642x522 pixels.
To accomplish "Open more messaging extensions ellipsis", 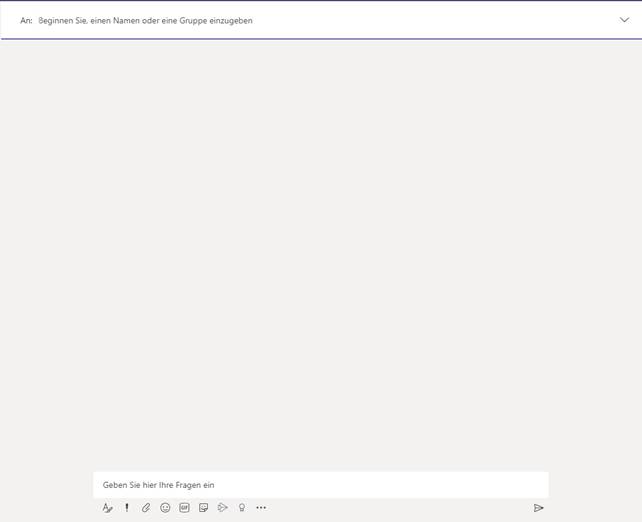I will [x=261, y=508].
